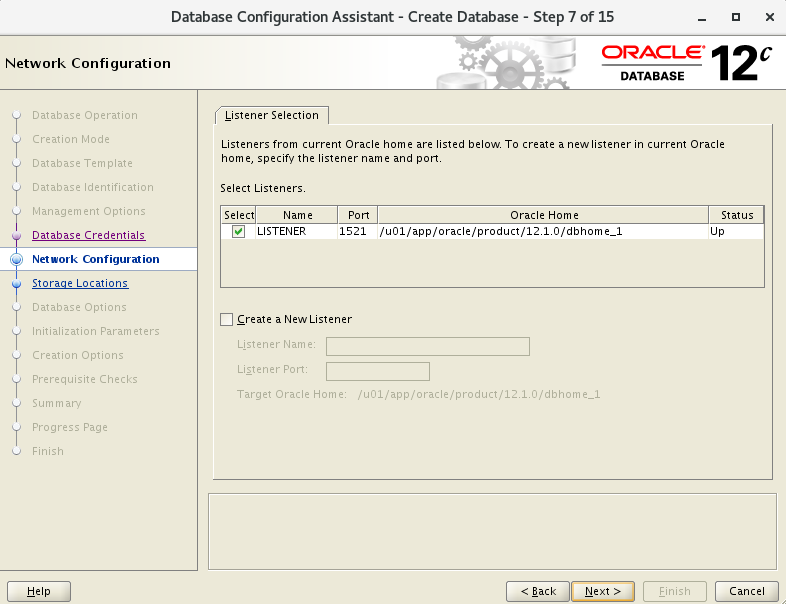This screenshot has width=786, height=604.
Task: Go to Database Credentials step
Action: pos(88,236)
